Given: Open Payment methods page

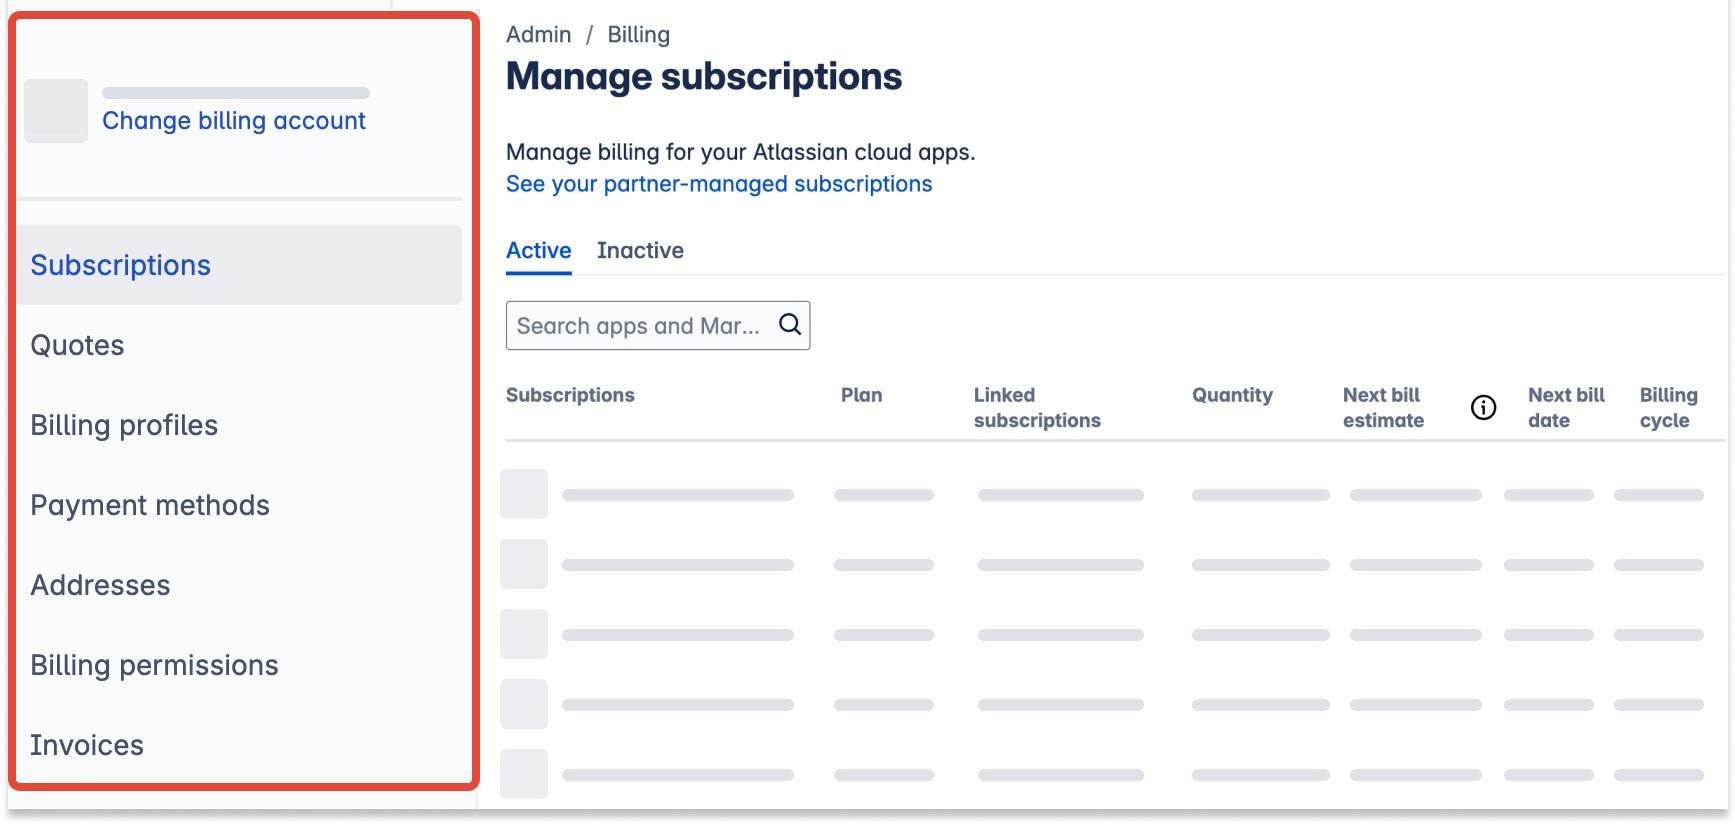Looking at the screenshot, I should (150, 505).
